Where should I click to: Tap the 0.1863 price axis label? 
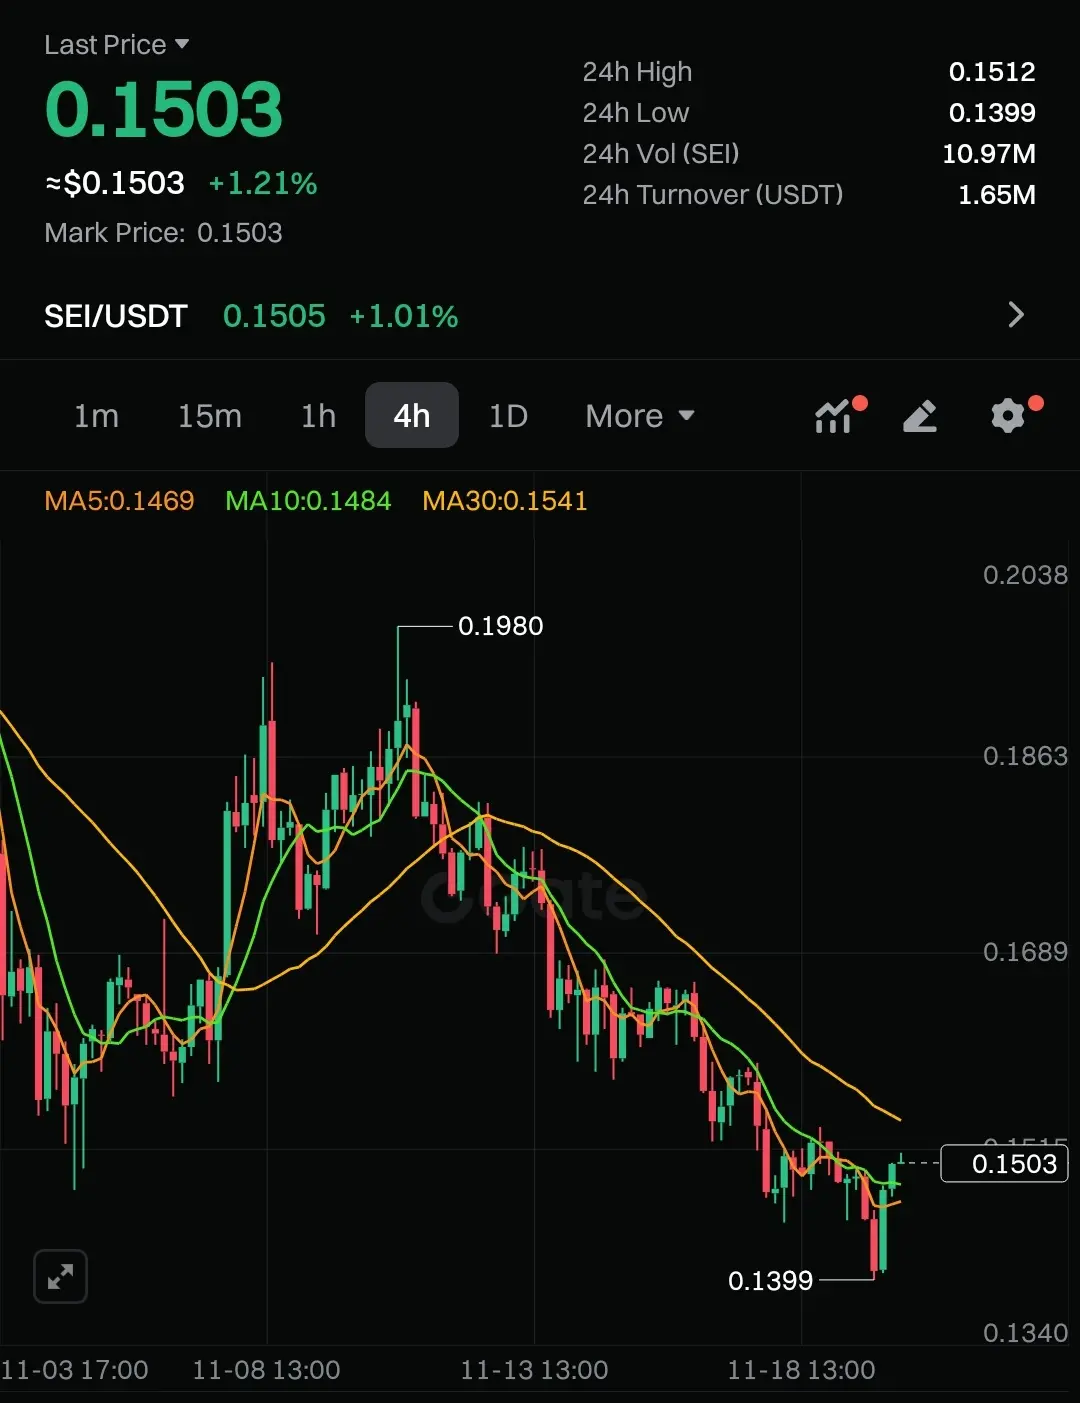click(1025, 756)
